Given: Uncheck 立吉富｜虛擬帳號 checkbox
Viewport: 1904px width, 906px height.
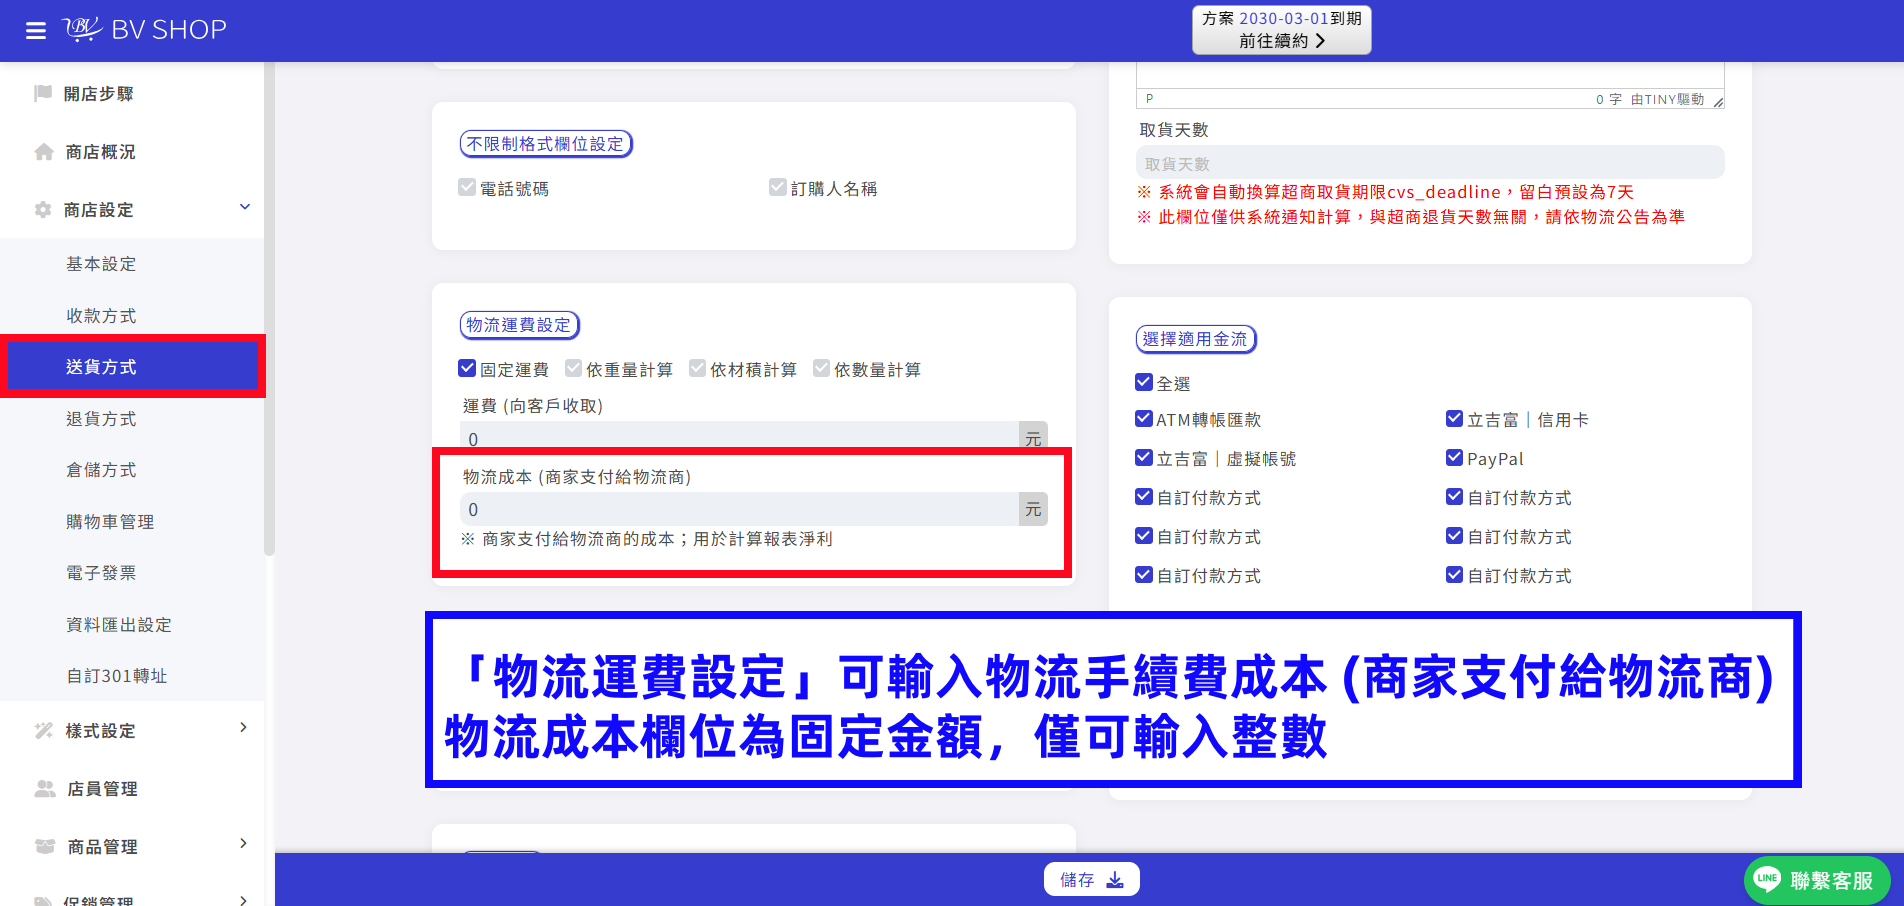Looking at the screenshot, I should pos(1144,457).
